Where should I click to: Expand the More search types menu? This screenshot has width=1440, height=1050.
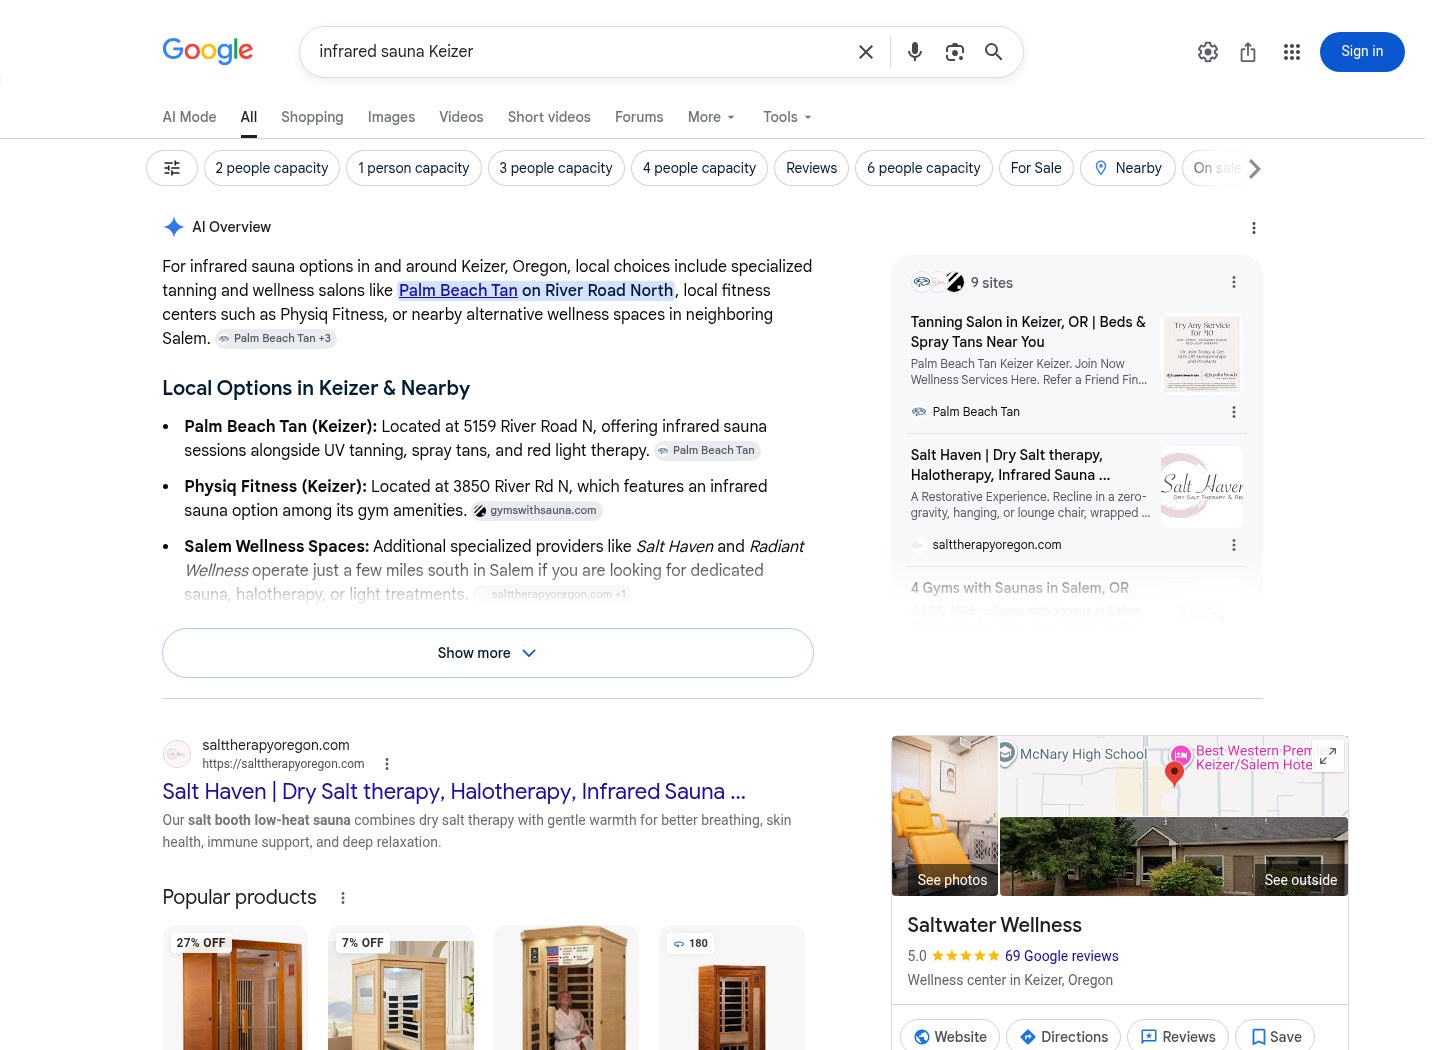[711, 117]
